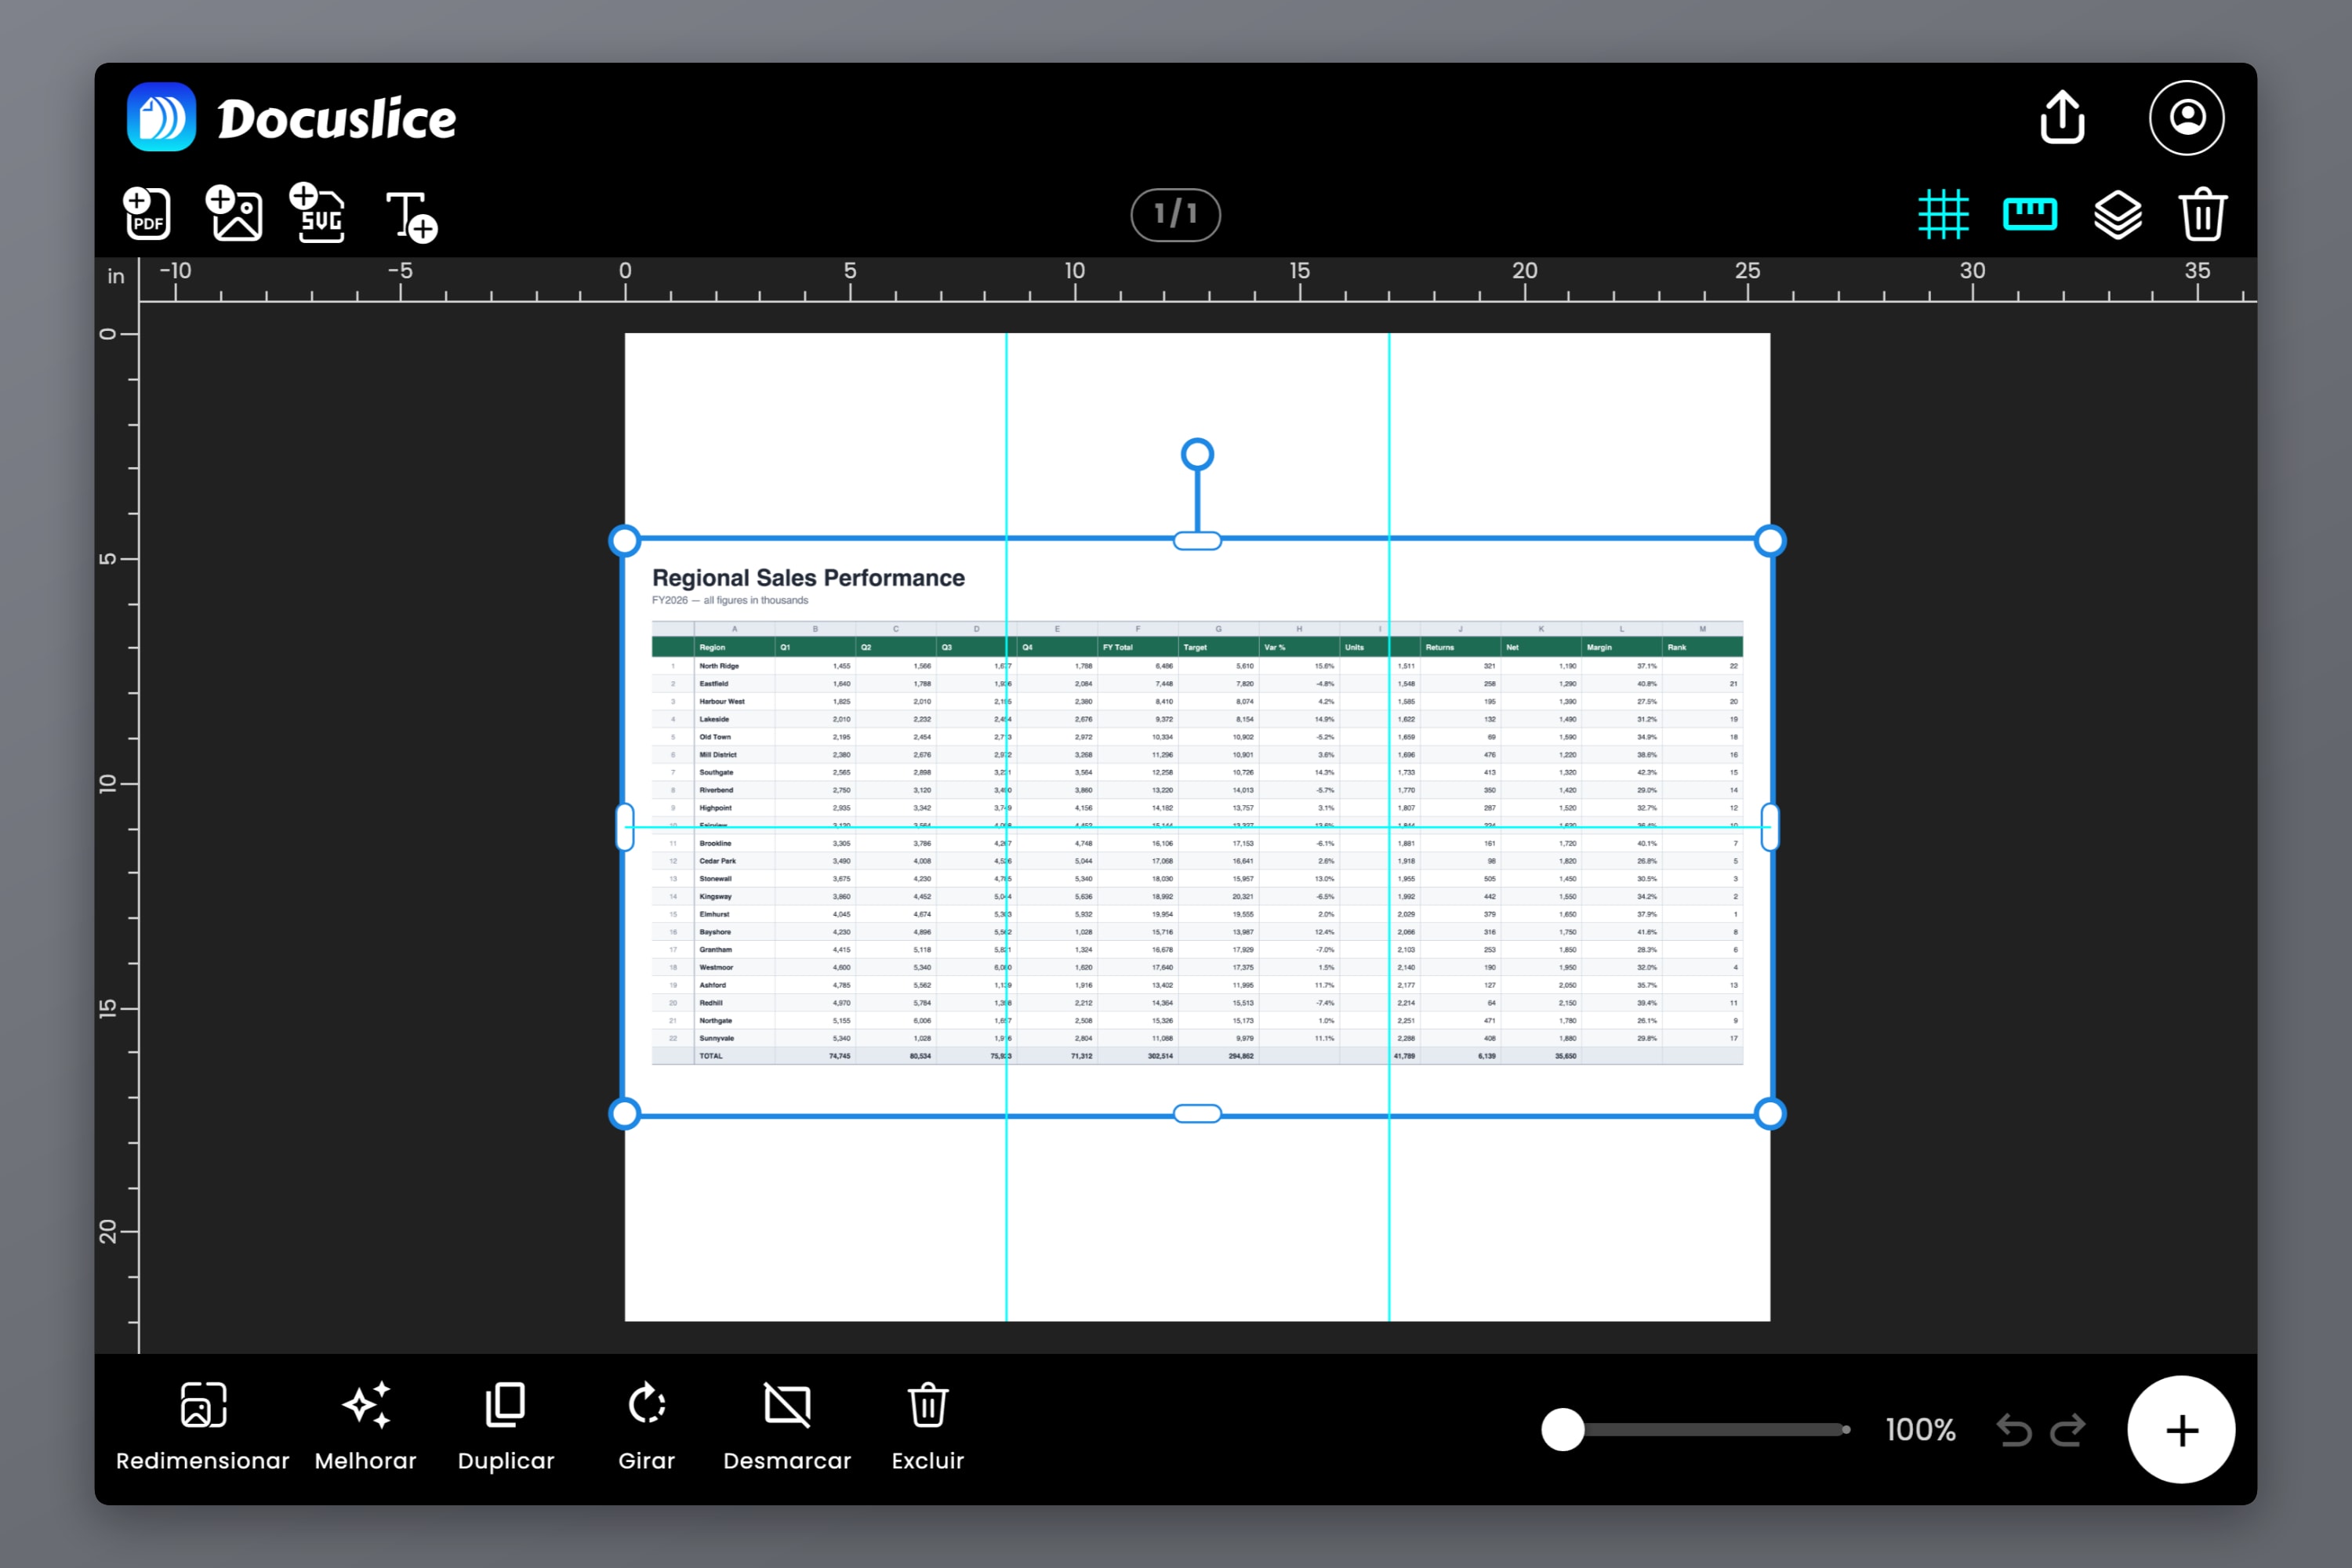Redo the last undone action

point(2068,1431)
